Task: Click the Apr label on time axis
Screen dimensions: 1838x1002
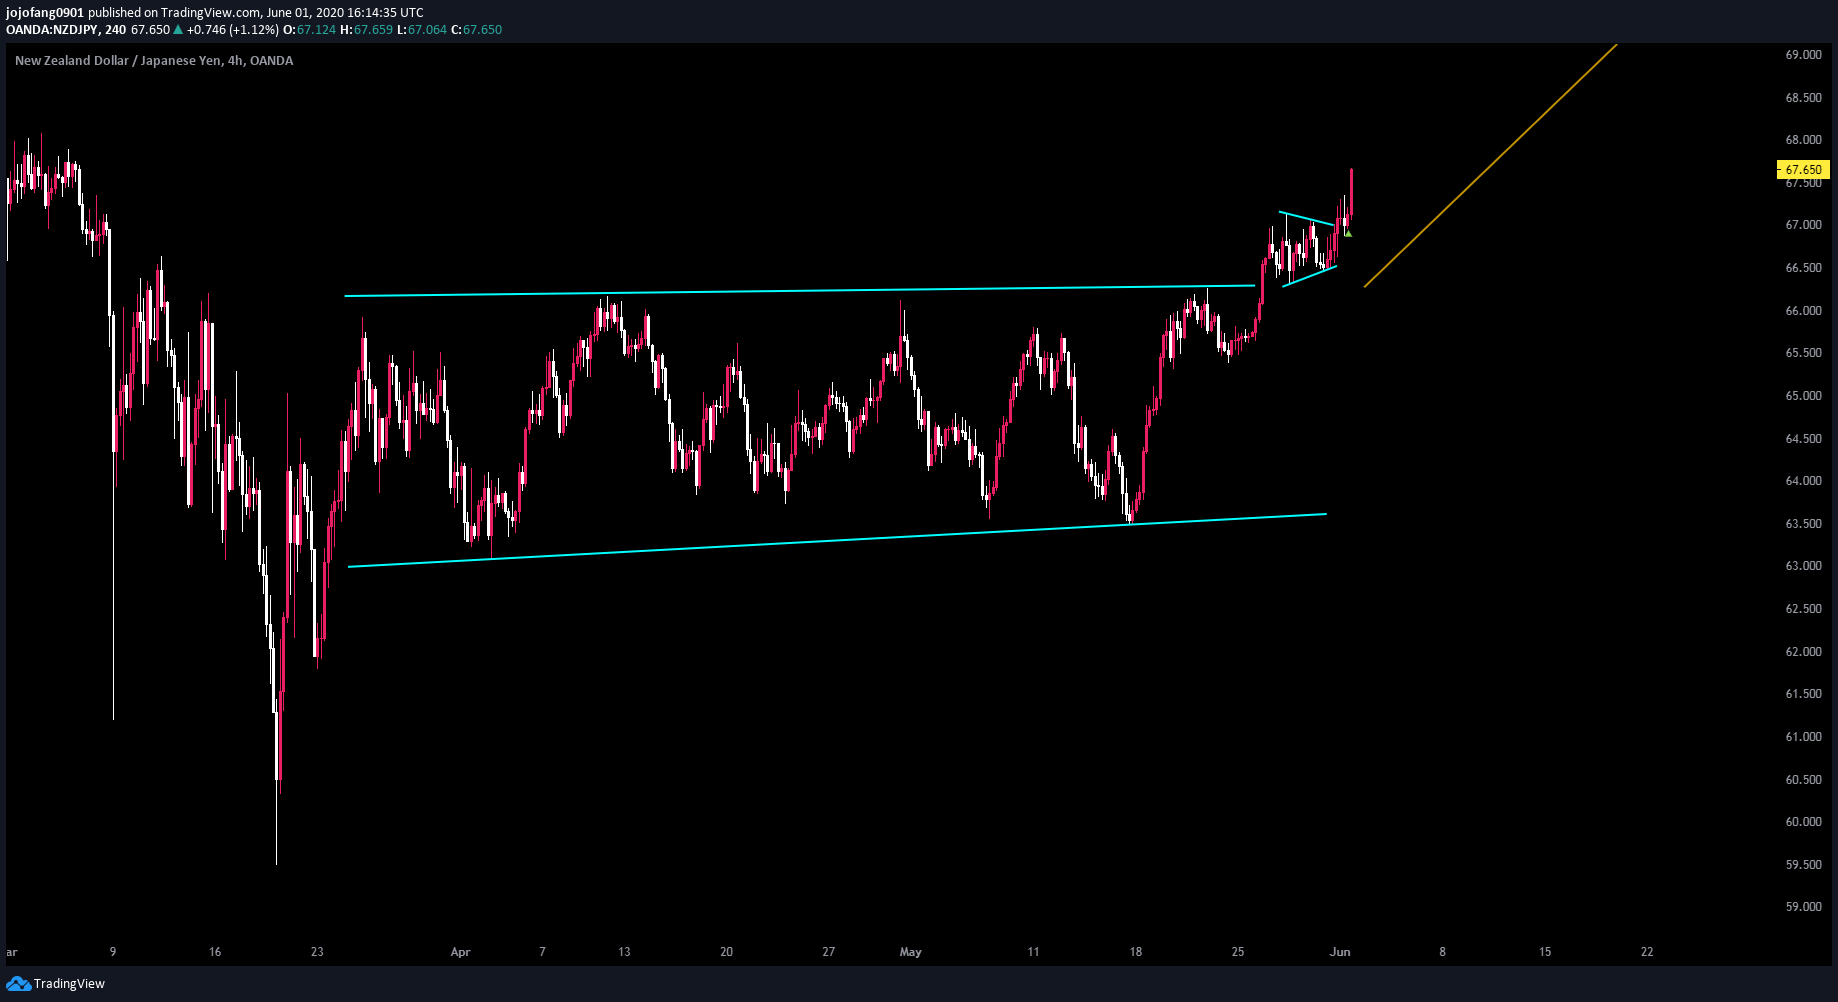Action: tap(460, 952)
